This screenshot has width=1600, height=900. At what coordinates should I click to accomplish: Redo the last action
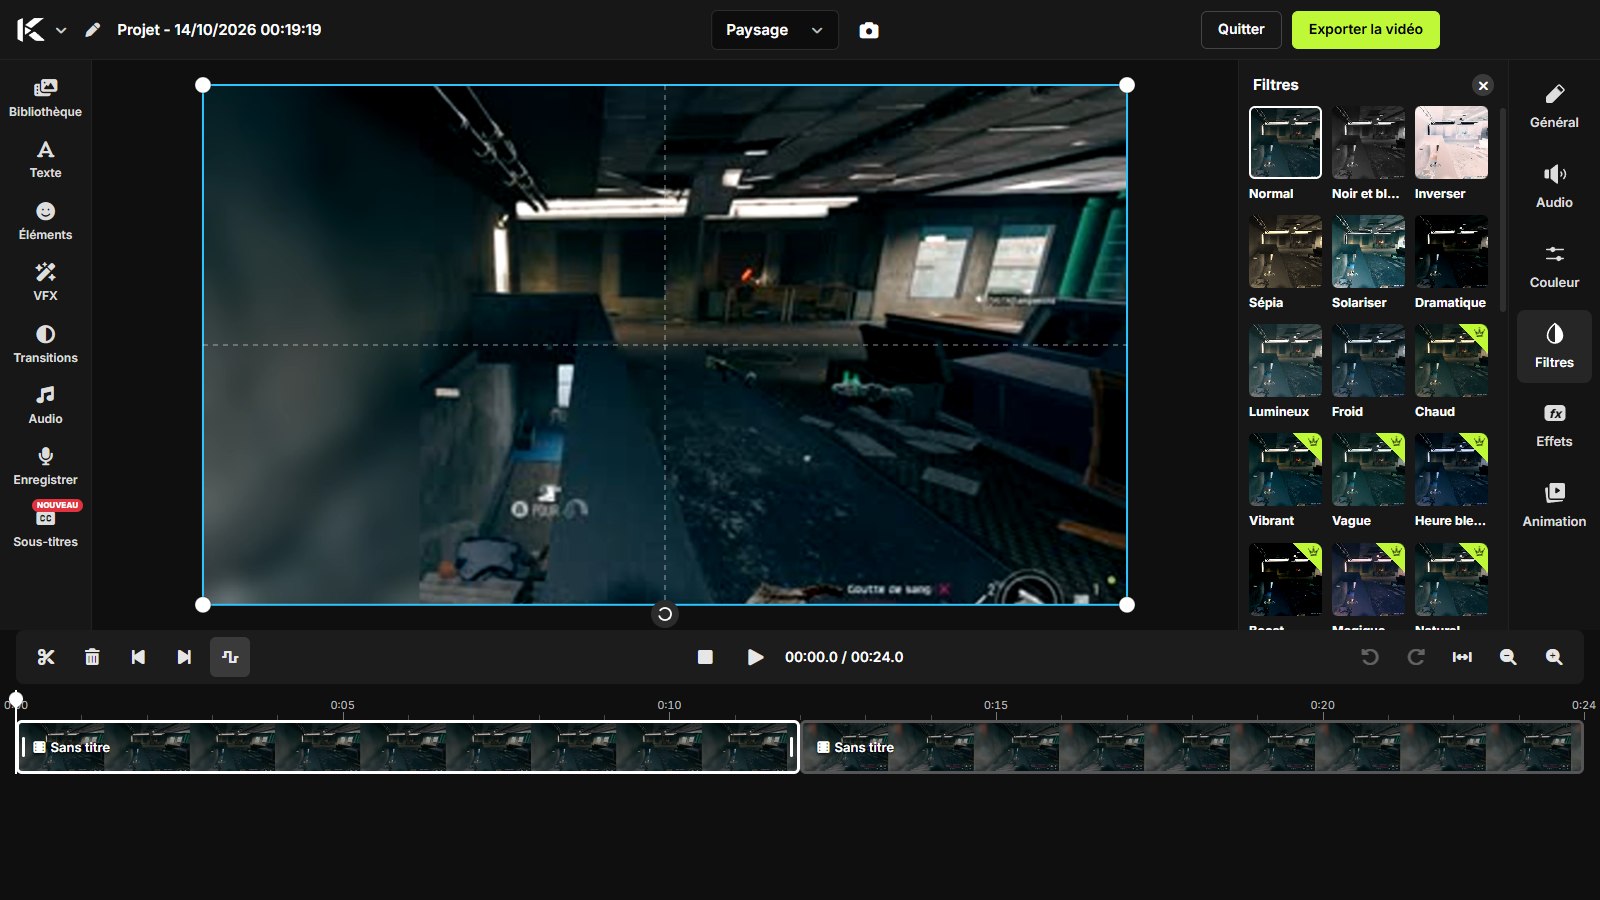point(1416,657)
